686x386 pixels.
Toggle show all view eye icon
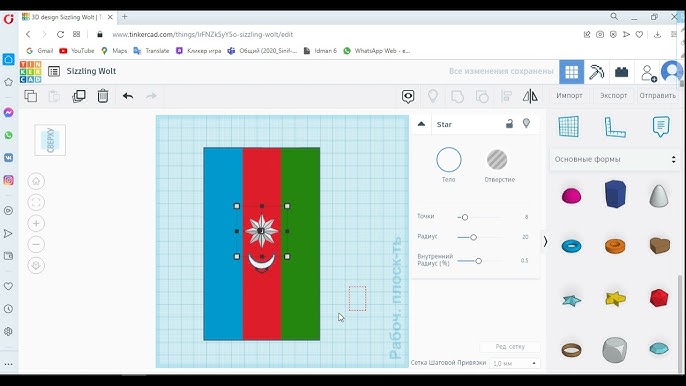tap(408, 96)
